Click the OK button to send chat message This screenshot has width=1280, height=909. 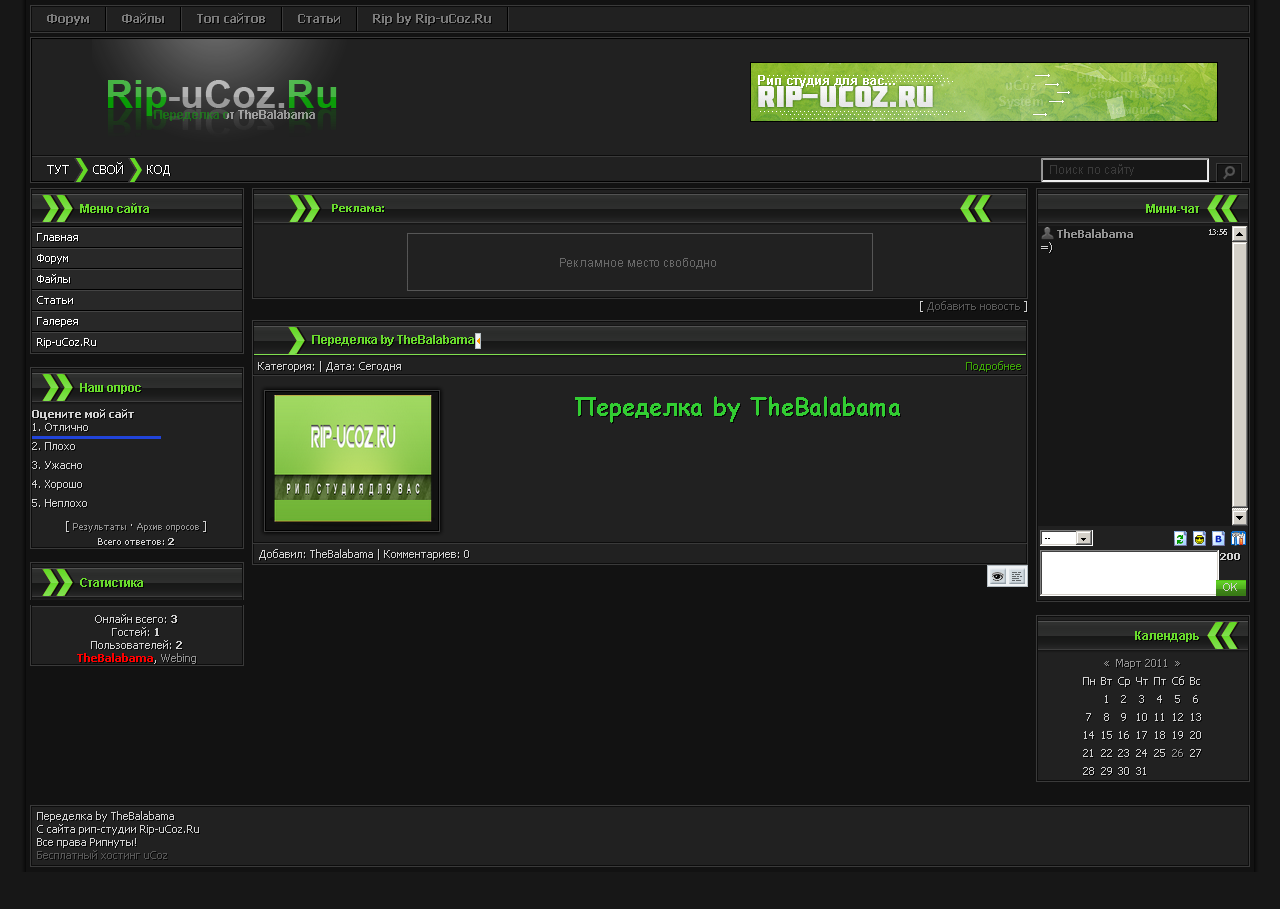click(x=1230, y=587)
